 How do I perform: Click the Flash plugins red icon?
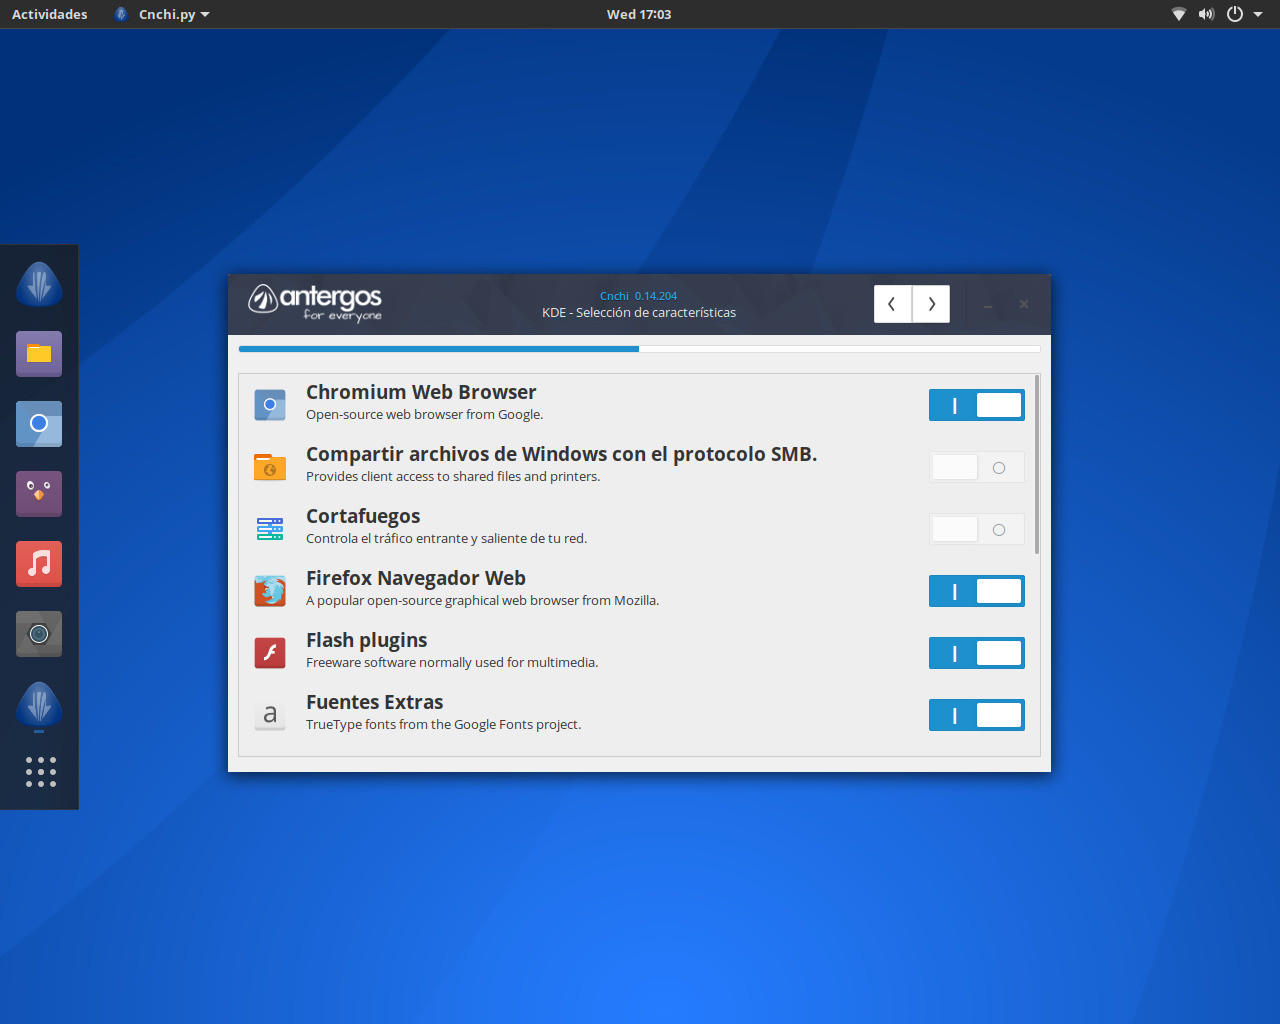270,653
